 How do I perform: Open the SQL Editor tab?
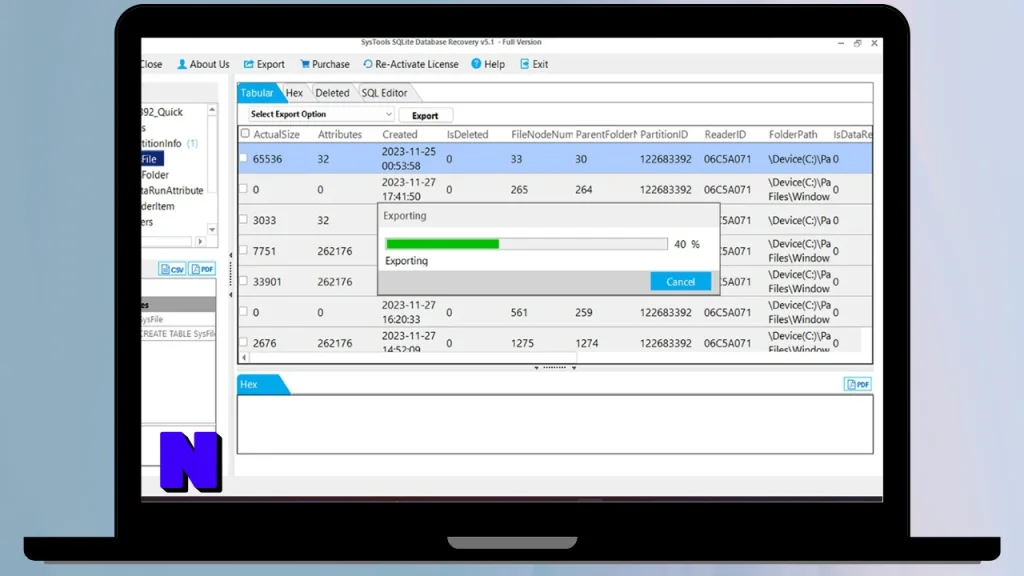click(384, 93)
